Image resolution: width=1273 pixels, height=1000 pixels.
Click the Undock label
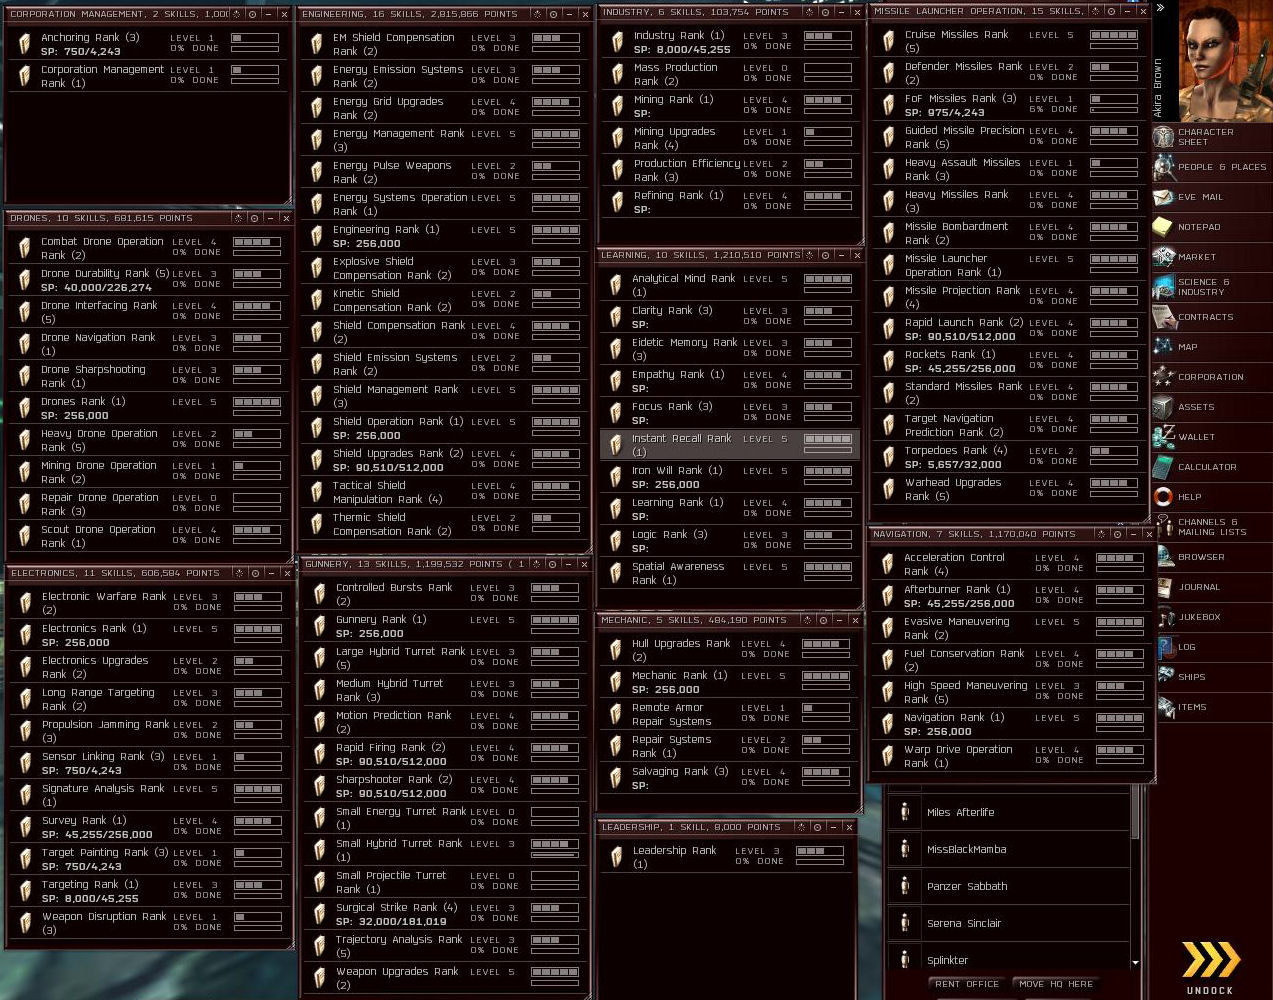point(1210,990)
